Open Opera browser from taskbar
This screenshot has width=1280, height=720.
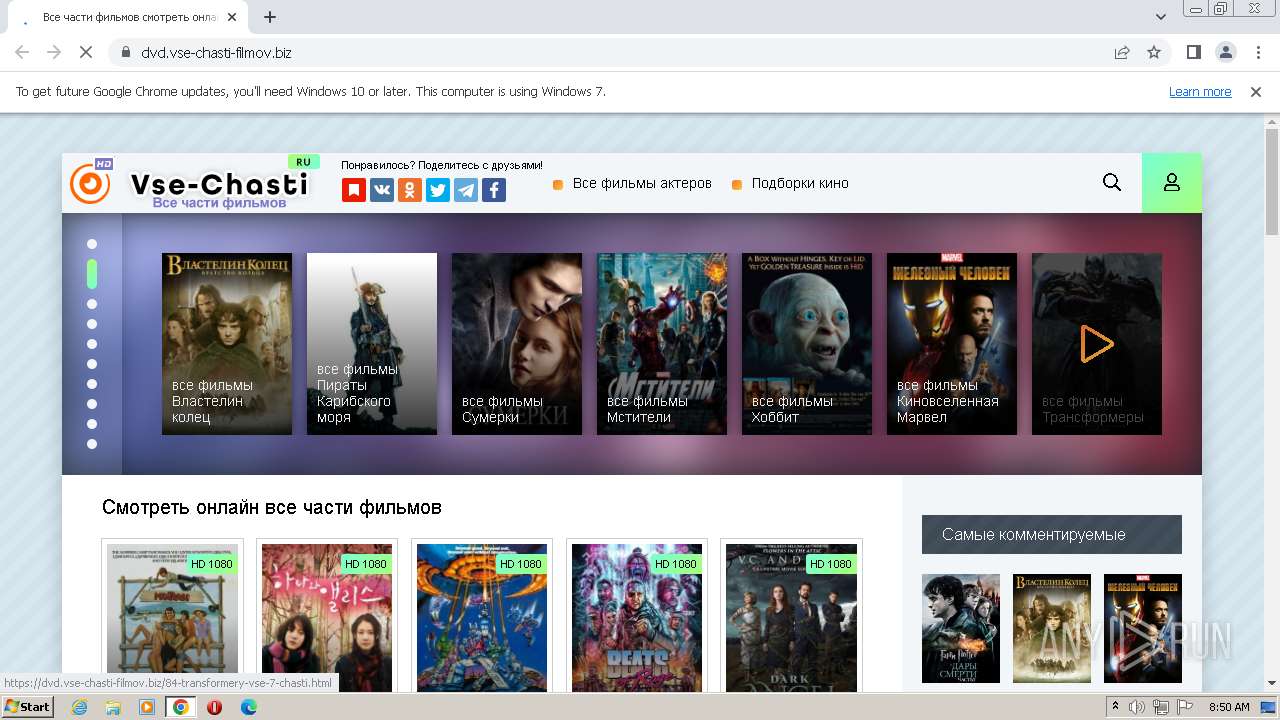click(214, 706)
